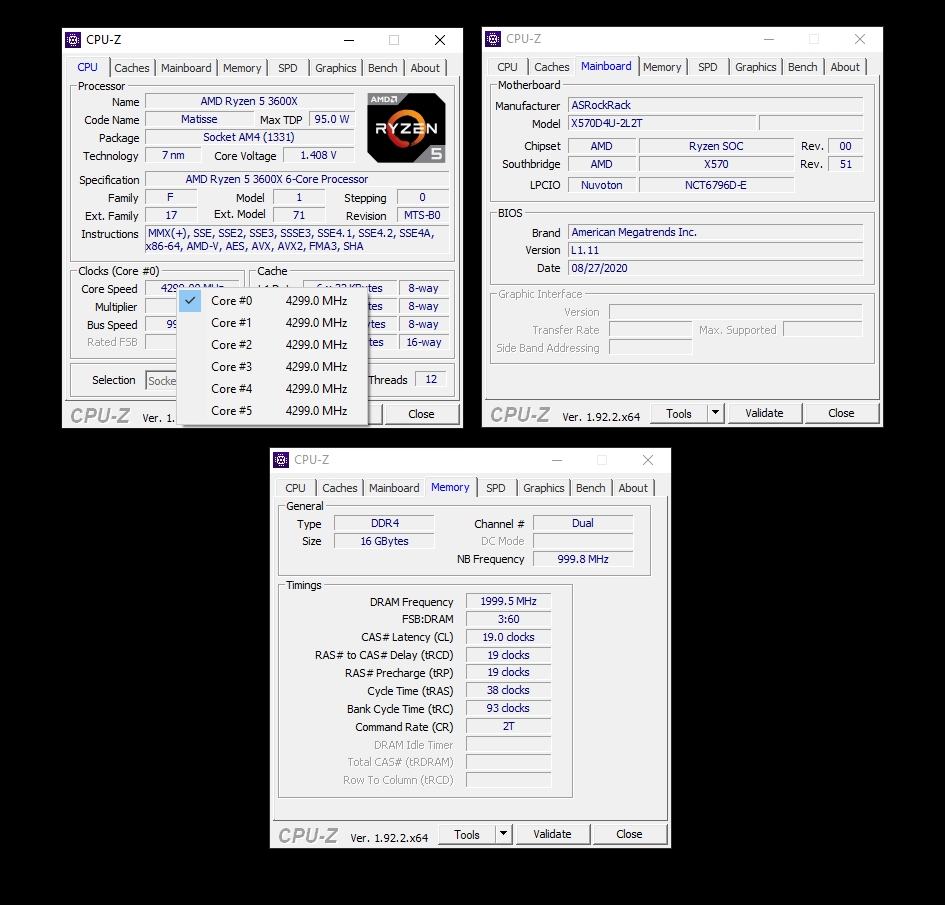
Task: Open the Selection socket dropdown
Action: pyautogui.click(x=162, y=381)
